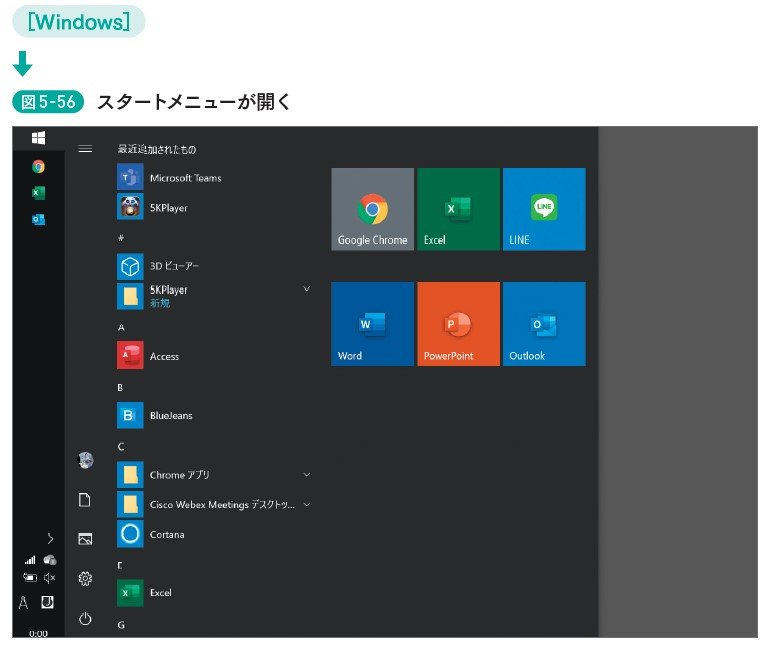Click the taskbar clock 0:00
The image size is (773, 651).
pos(38,633)
